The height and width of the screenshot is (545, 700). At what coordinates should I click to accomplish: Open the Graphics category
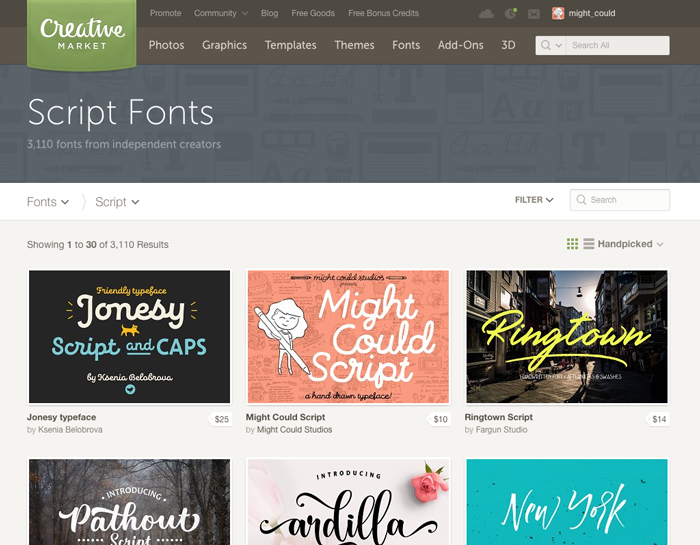(225, 45)
